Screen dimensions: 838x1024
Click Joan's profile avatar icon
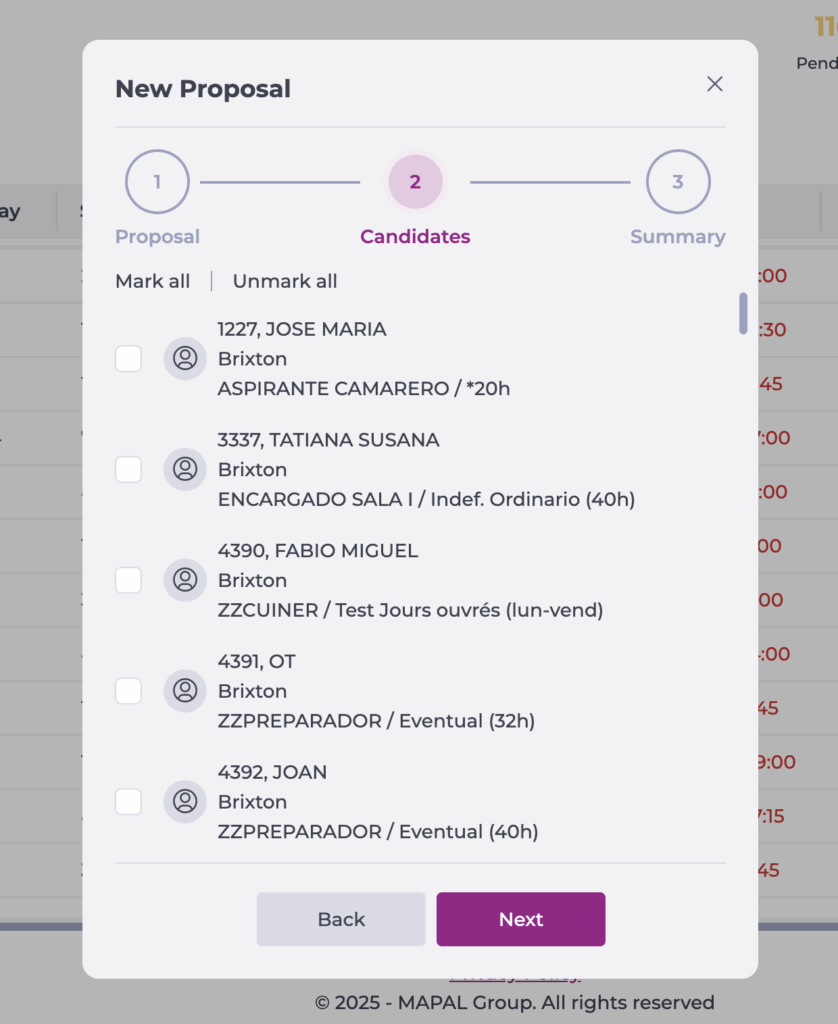click(x=185, y=802)
